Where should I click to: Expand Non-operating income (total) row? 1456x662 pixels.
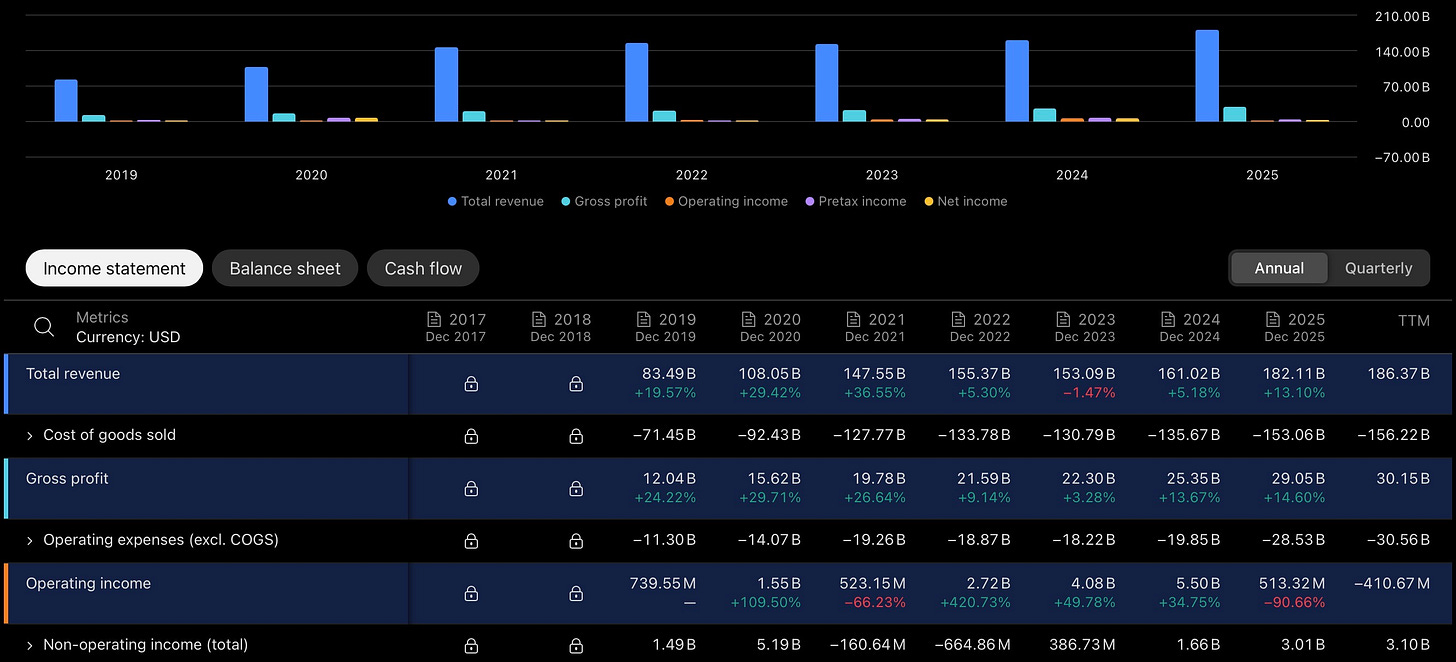pyautogui.click(x=30, y=645)
